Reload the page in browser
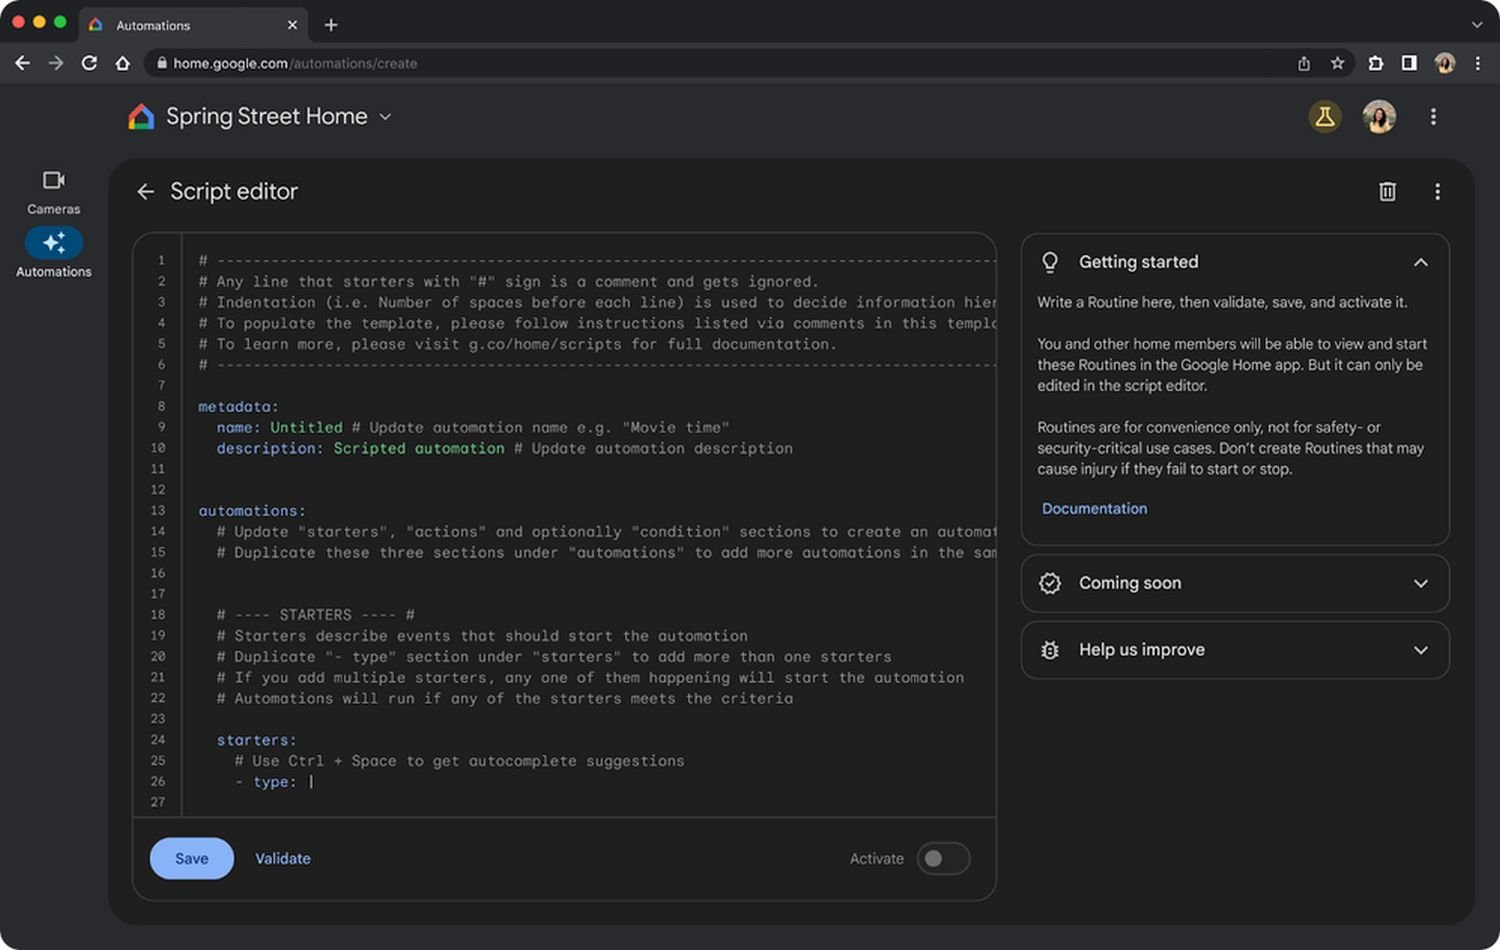Viewport: 1500px width, 950px height. tap(89, 63)
